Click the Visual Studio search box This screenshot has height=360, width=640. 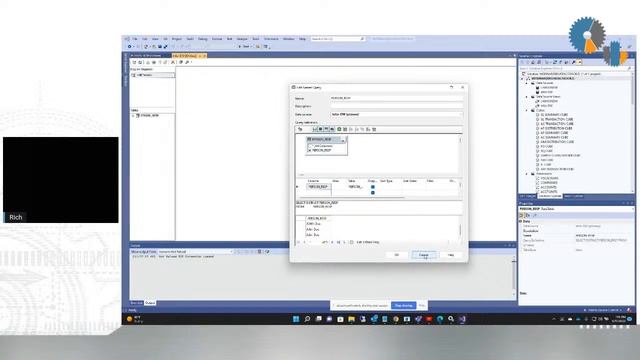(x=337, y=39)
